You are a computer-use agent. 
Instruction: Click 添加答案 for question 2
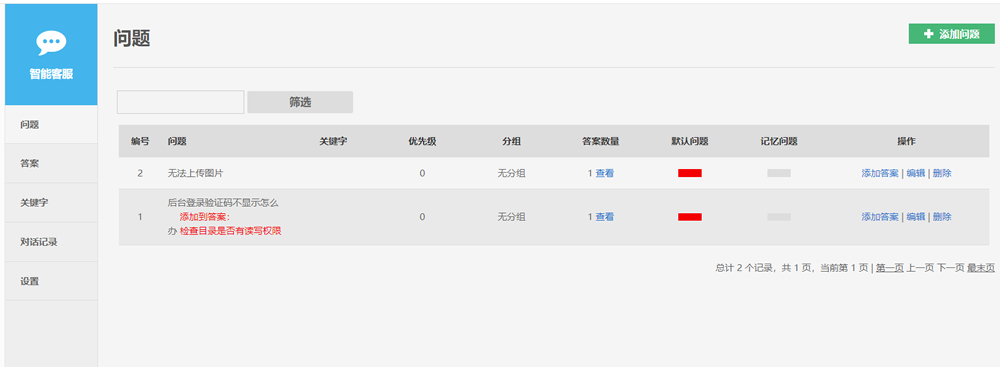(880, 173)
